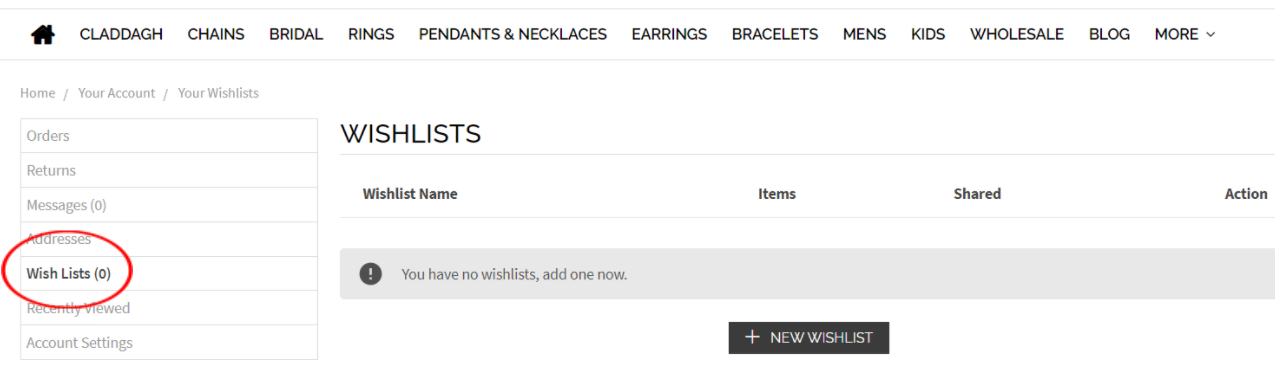Open Orders in account sidebar
Viewport: 1275px width, 383px height.
pos(169,136)
